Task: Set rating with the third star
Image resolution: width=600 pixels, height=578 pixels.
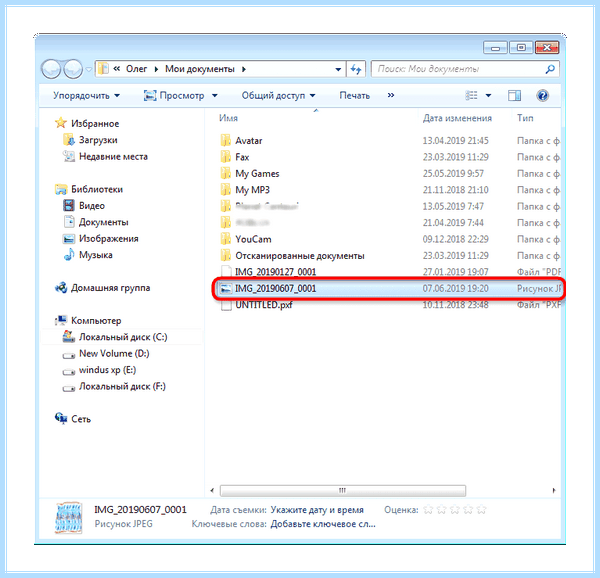Action: click(x=455, y=510)
